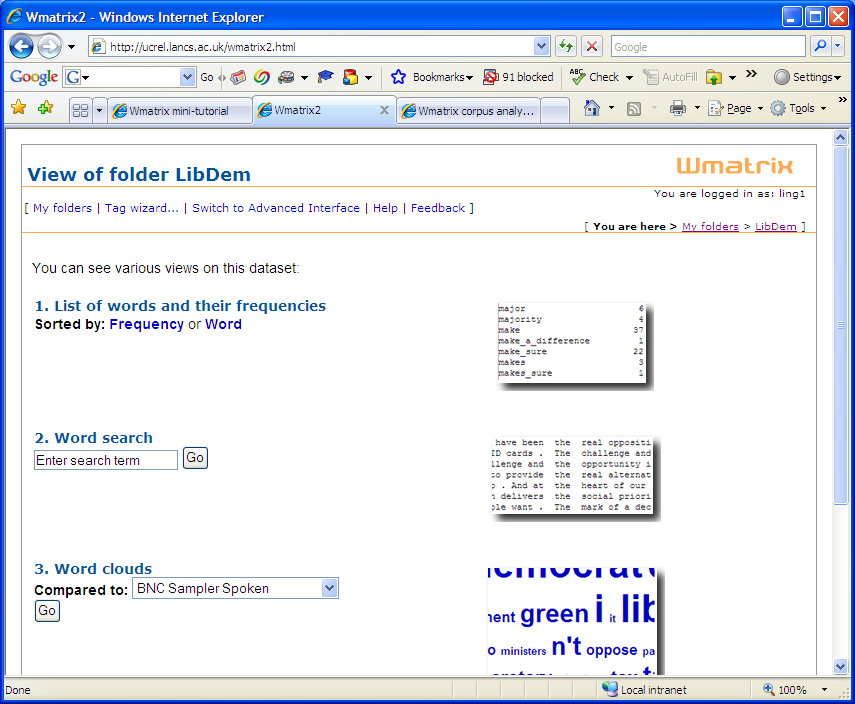The image size is (855, 704).
Task: Switch to the Wmatrix corpus analysis tab
Action: (x=468, y=111)
